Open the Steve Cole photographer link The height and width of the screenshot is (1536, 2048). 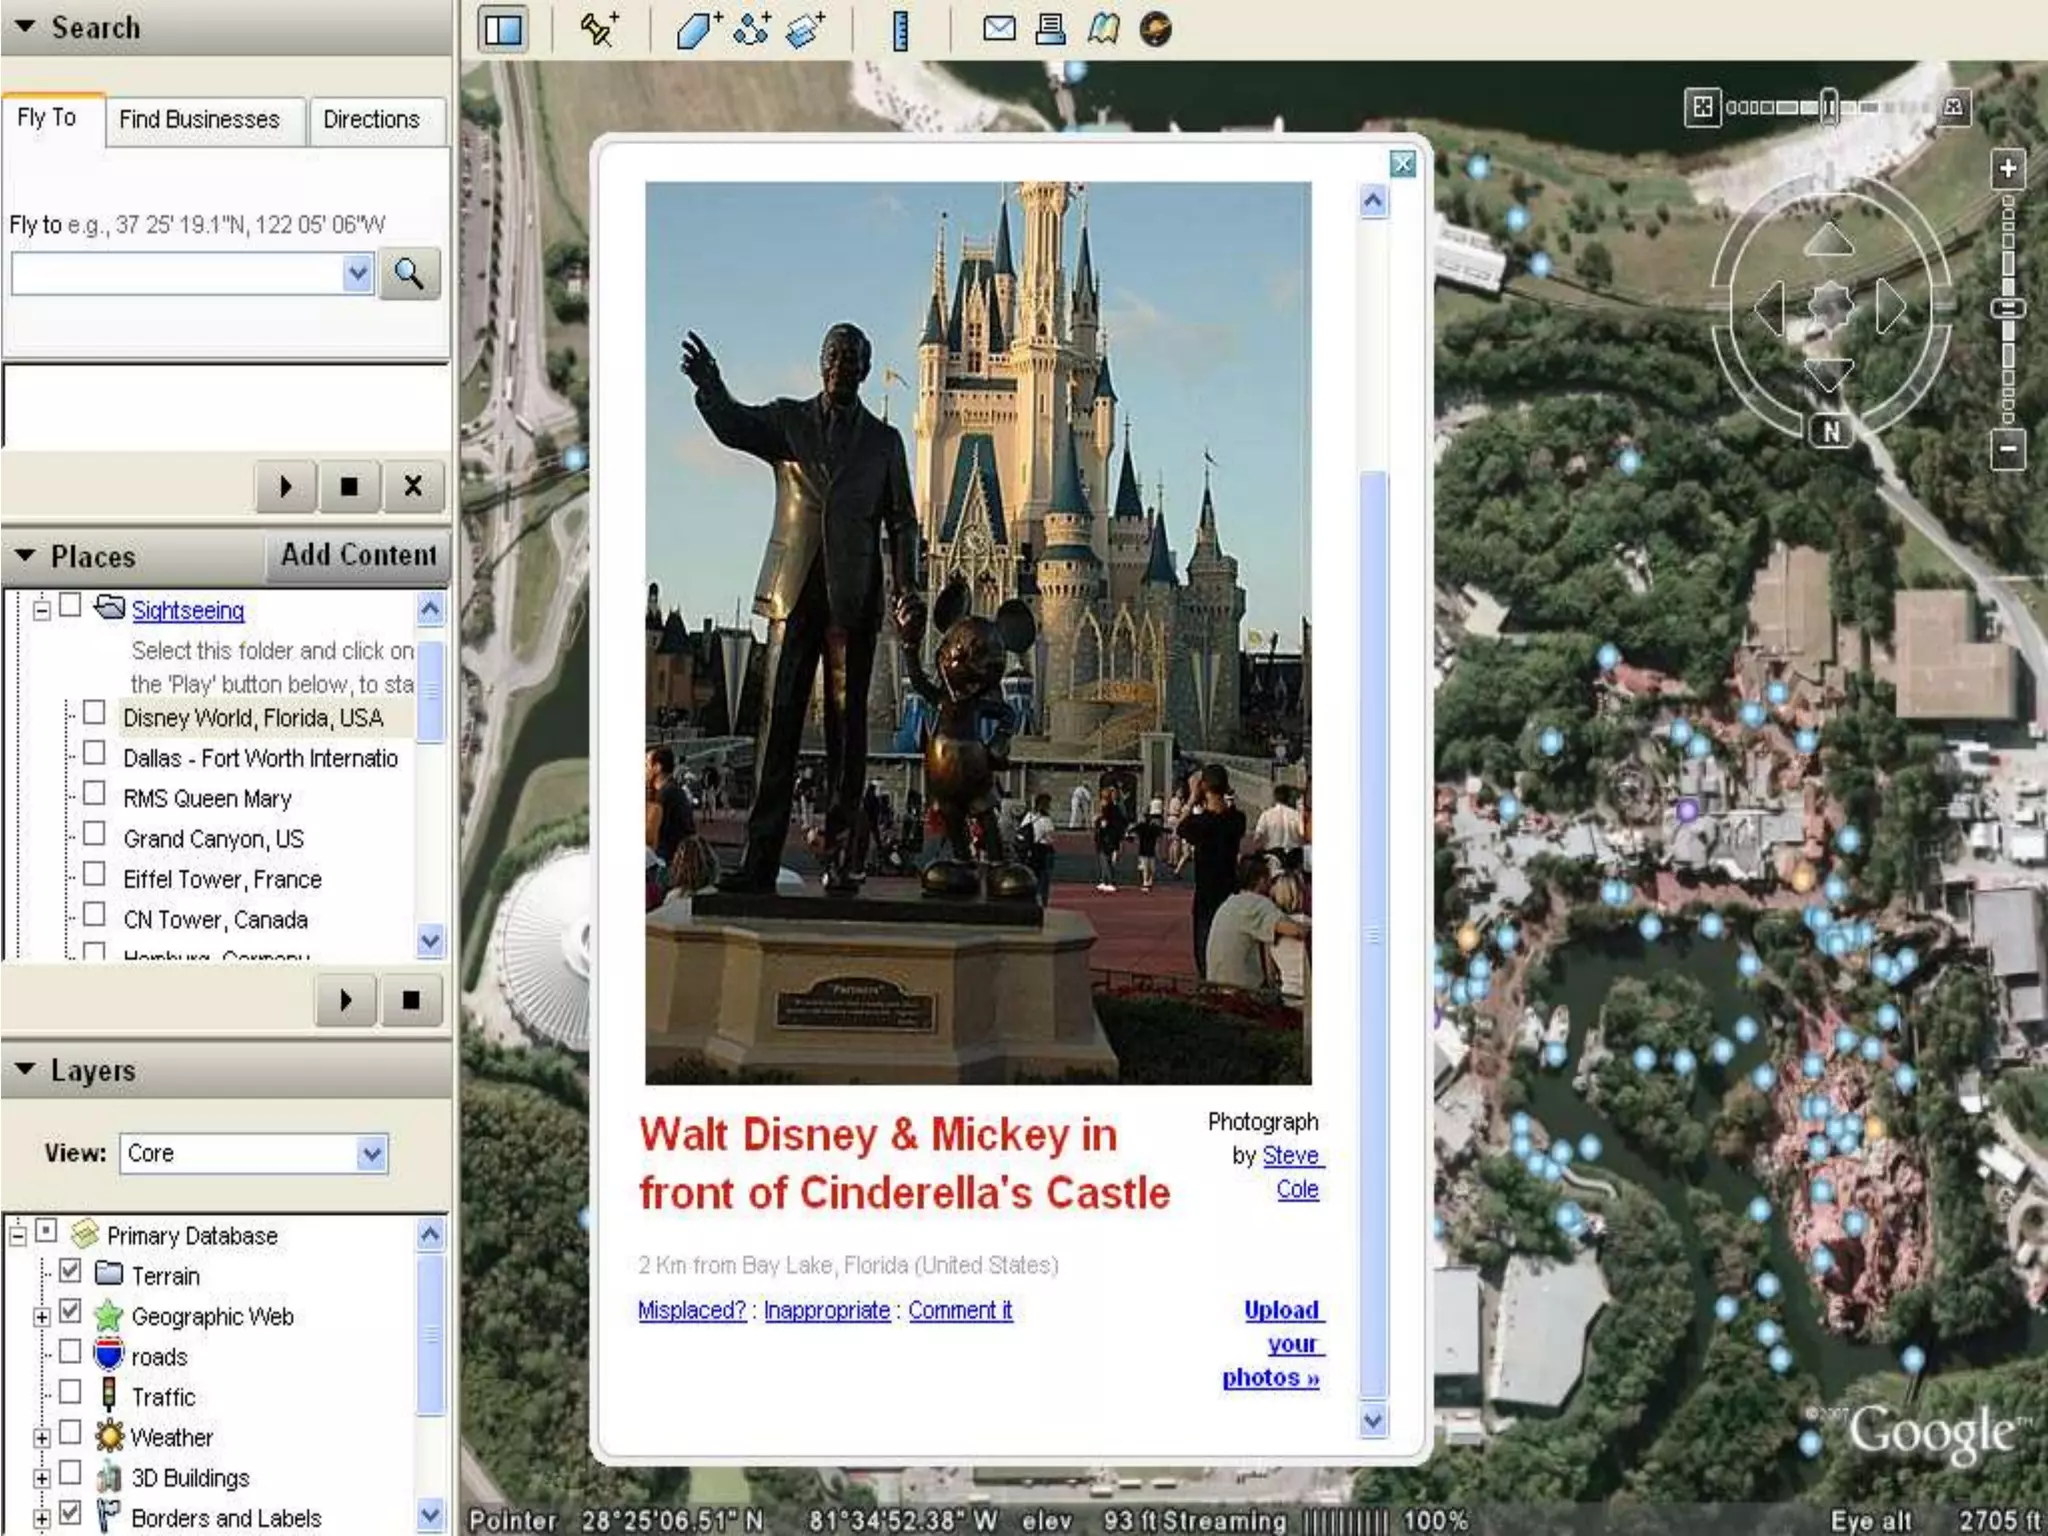1290,1157
